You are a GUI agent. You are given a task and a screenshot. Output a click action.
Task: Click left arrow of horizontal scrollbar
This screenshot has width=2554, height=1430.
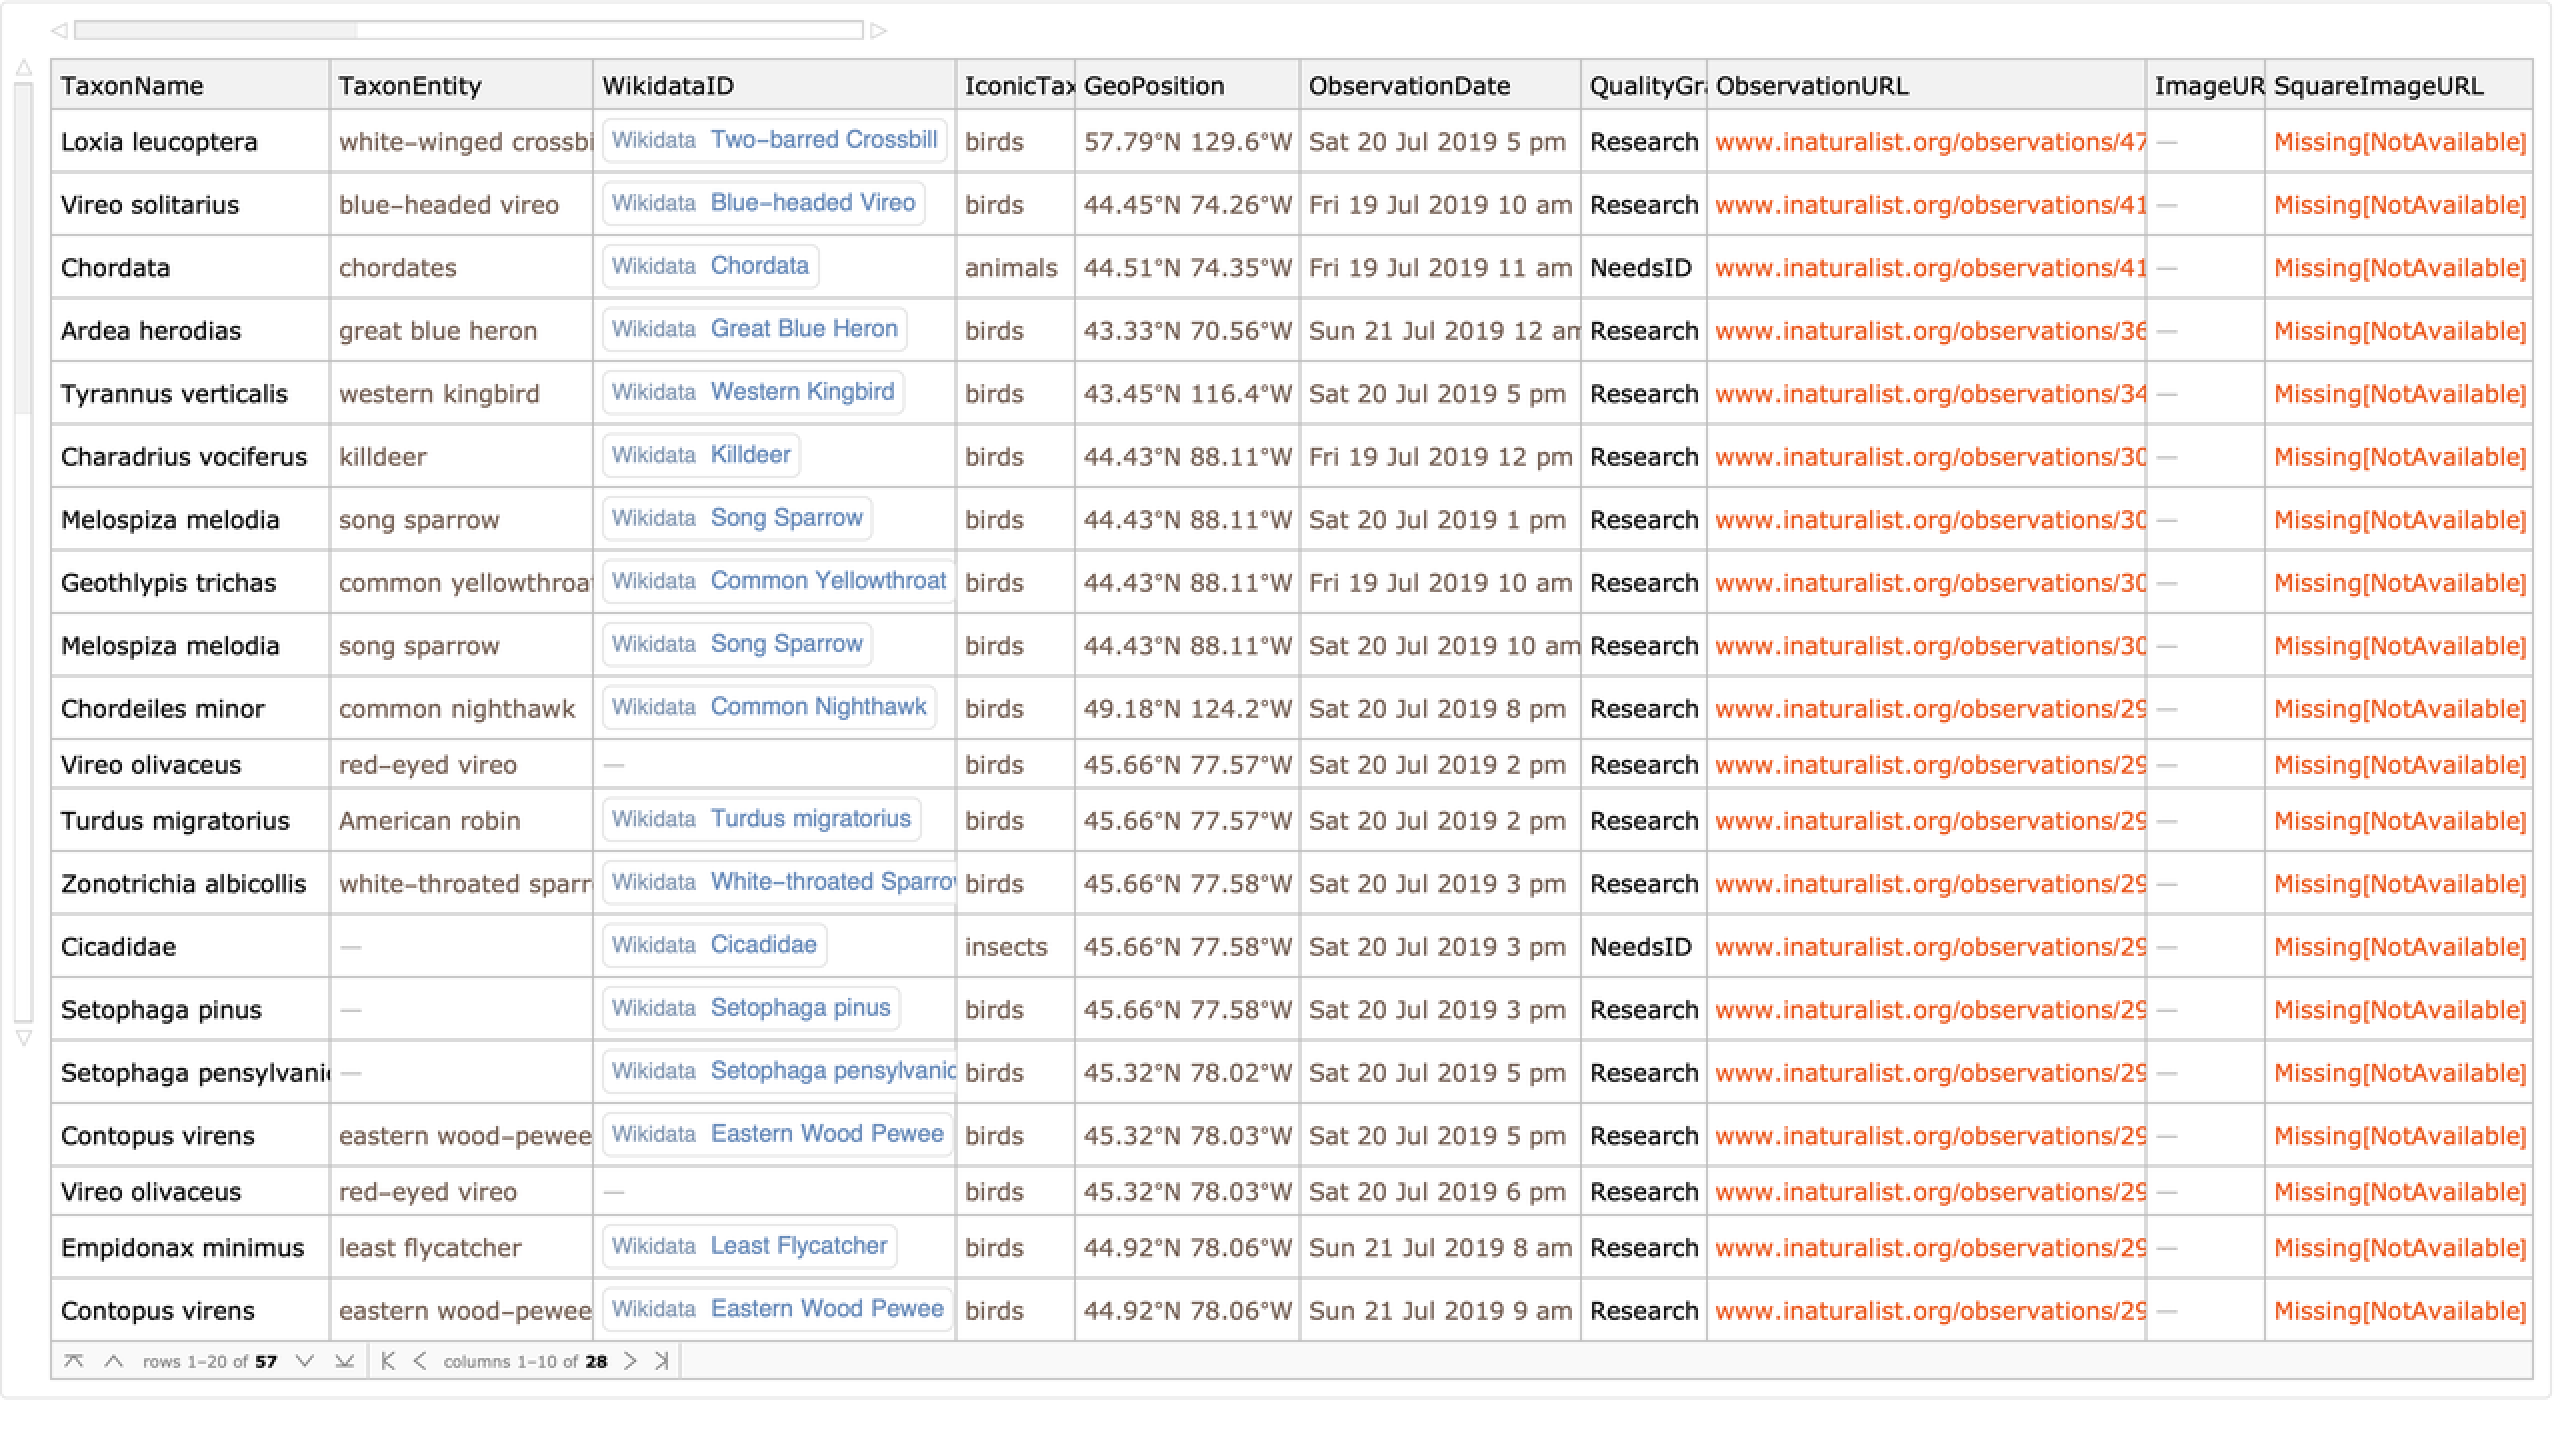click(60, 31)
